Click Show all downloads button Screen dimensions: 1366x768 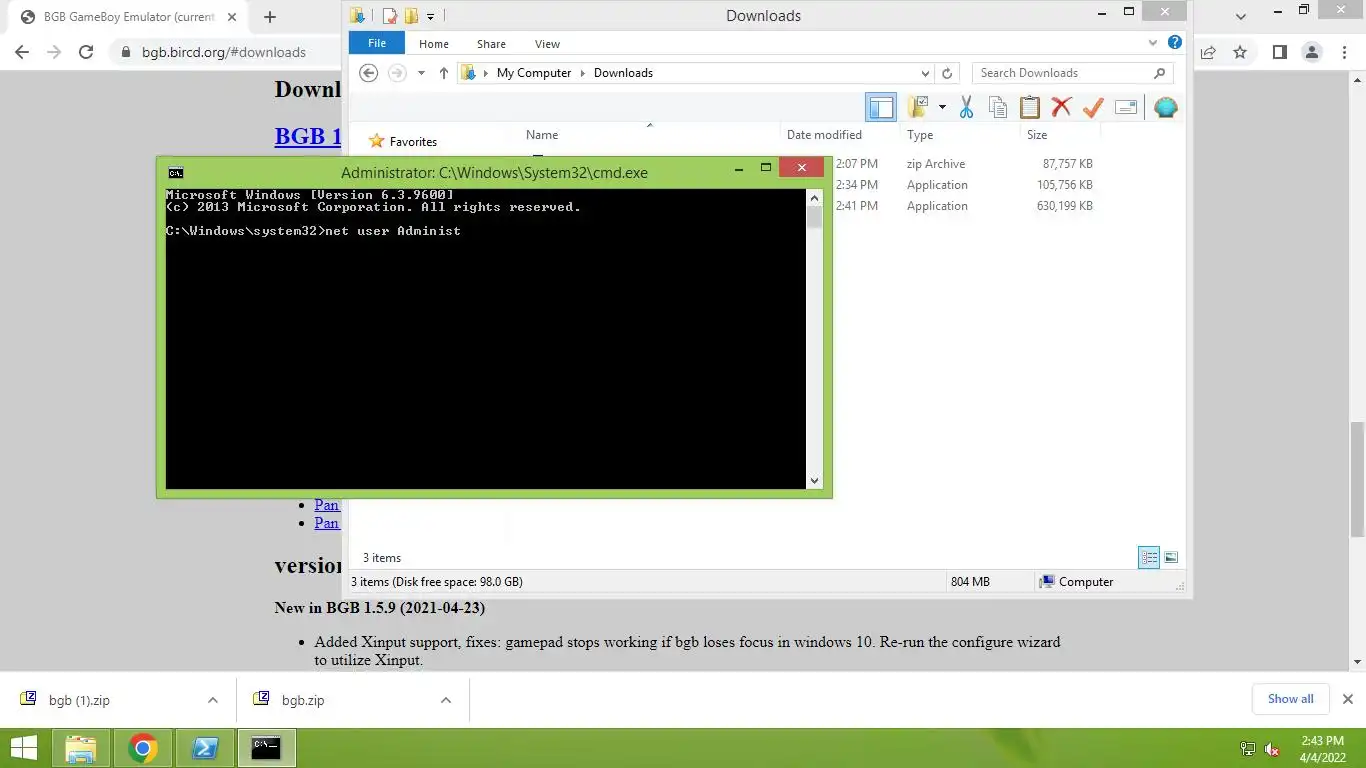(1290, 699)
